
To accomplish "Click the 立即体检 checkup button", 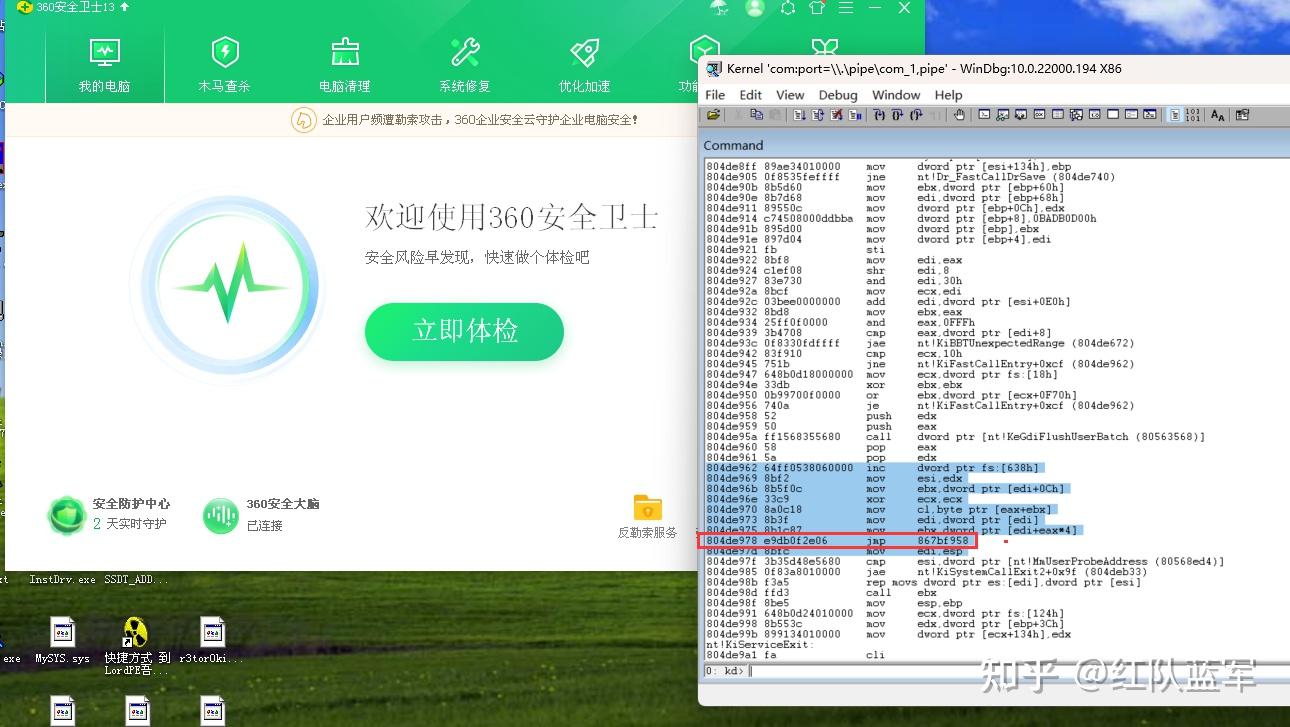I will (463, 333).
